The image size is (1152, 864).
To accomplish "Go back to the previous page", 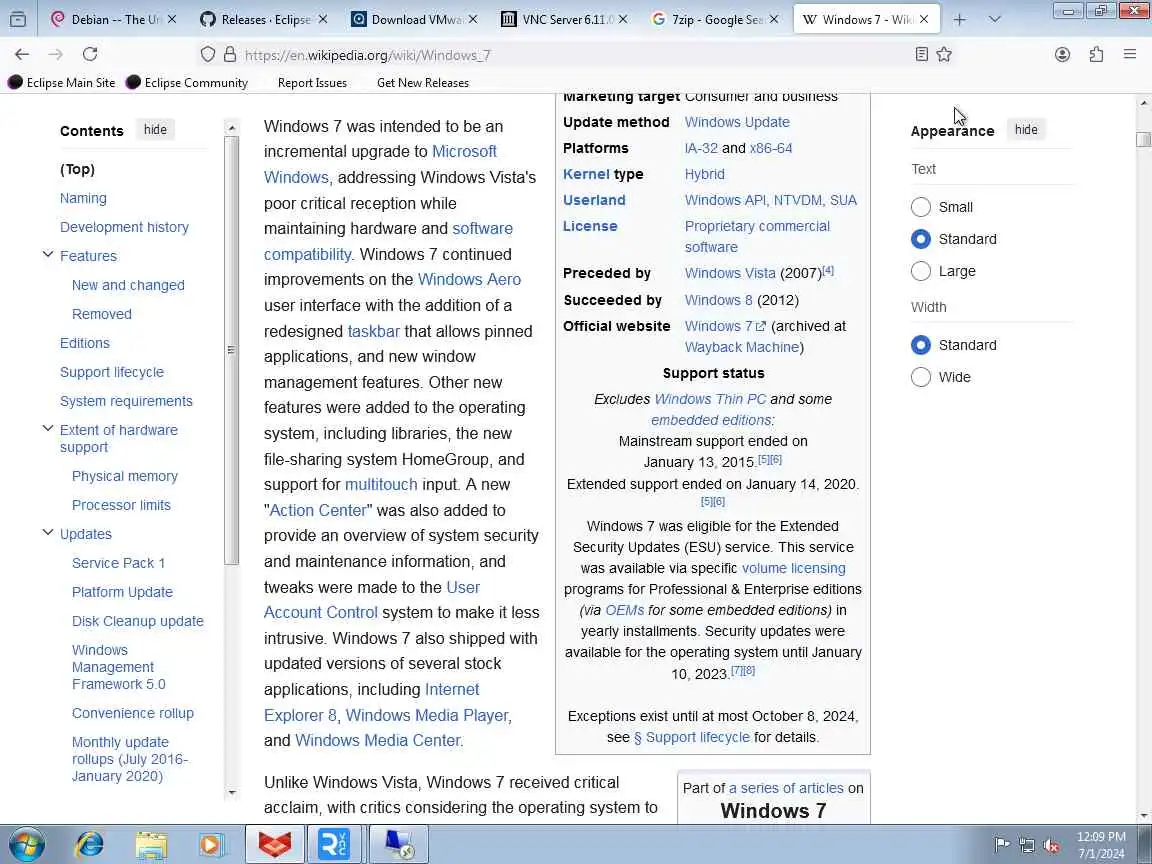I will click(x=22, y=54).
